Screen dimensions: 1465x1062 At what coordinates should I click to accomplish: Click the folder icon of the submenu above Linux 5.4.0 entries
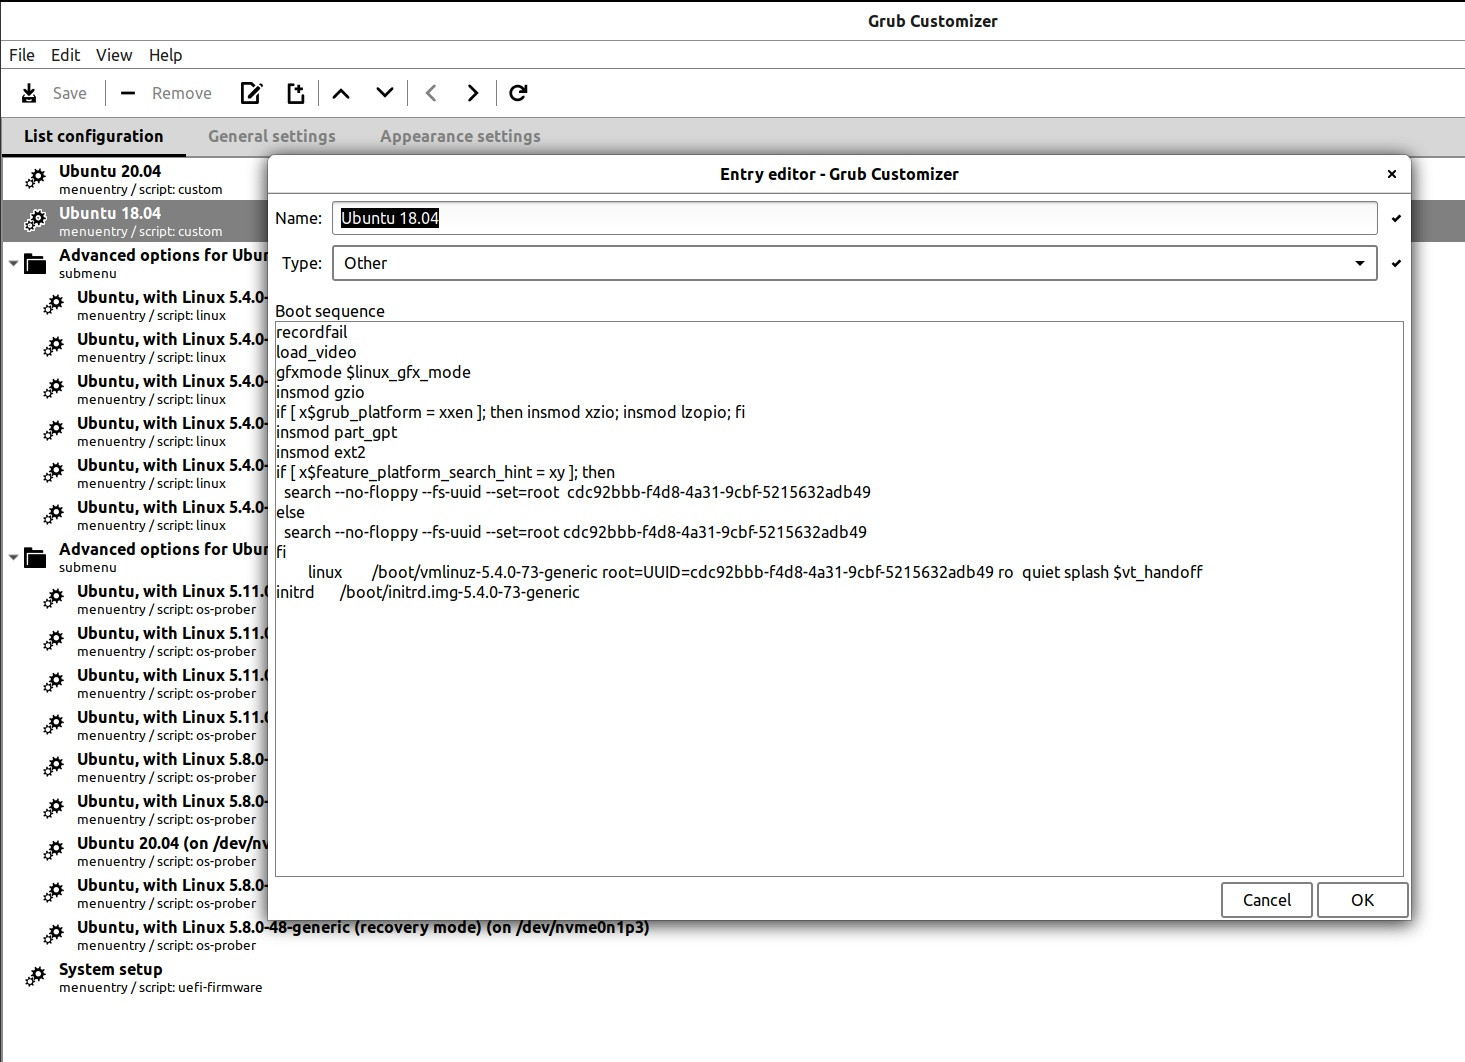[36, 263]
